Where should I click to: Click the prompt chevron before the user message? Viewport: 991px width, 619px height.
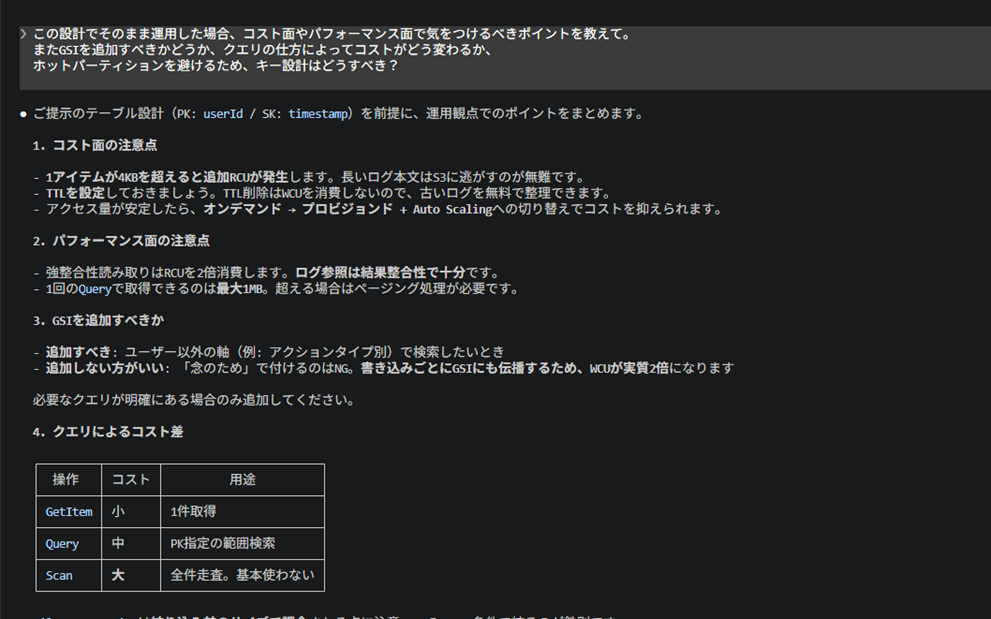coord(23,34)
